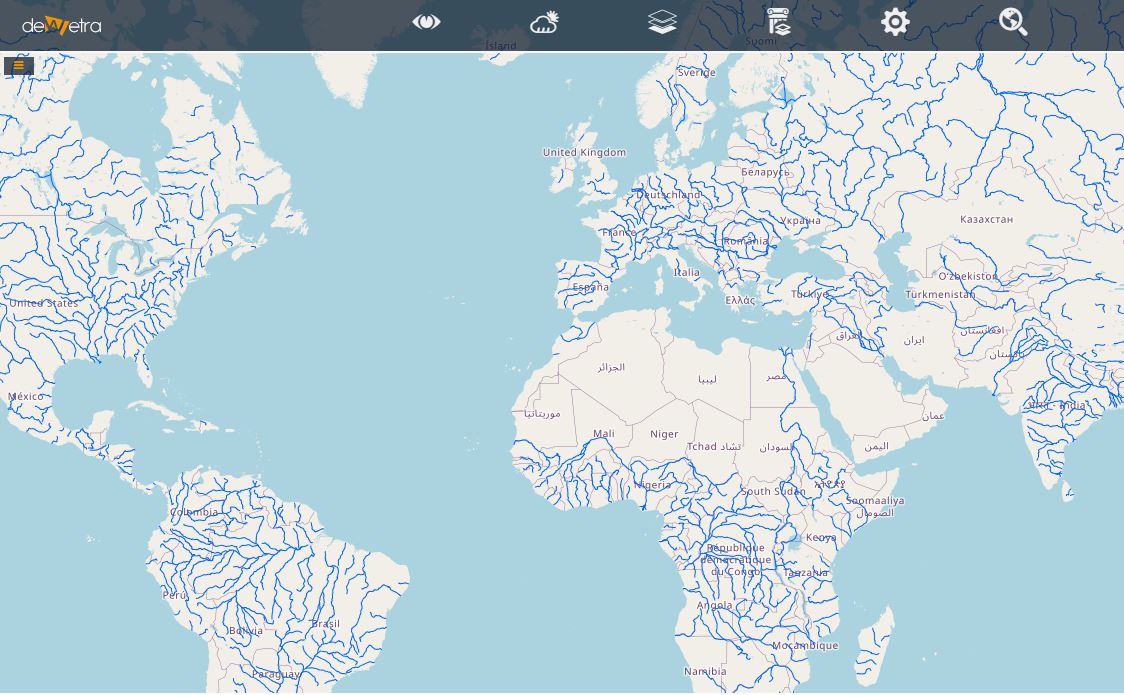This screenshot has width=1124, height=695.
Task: Select the Brasil label on the map
Action: pos(325,623)
